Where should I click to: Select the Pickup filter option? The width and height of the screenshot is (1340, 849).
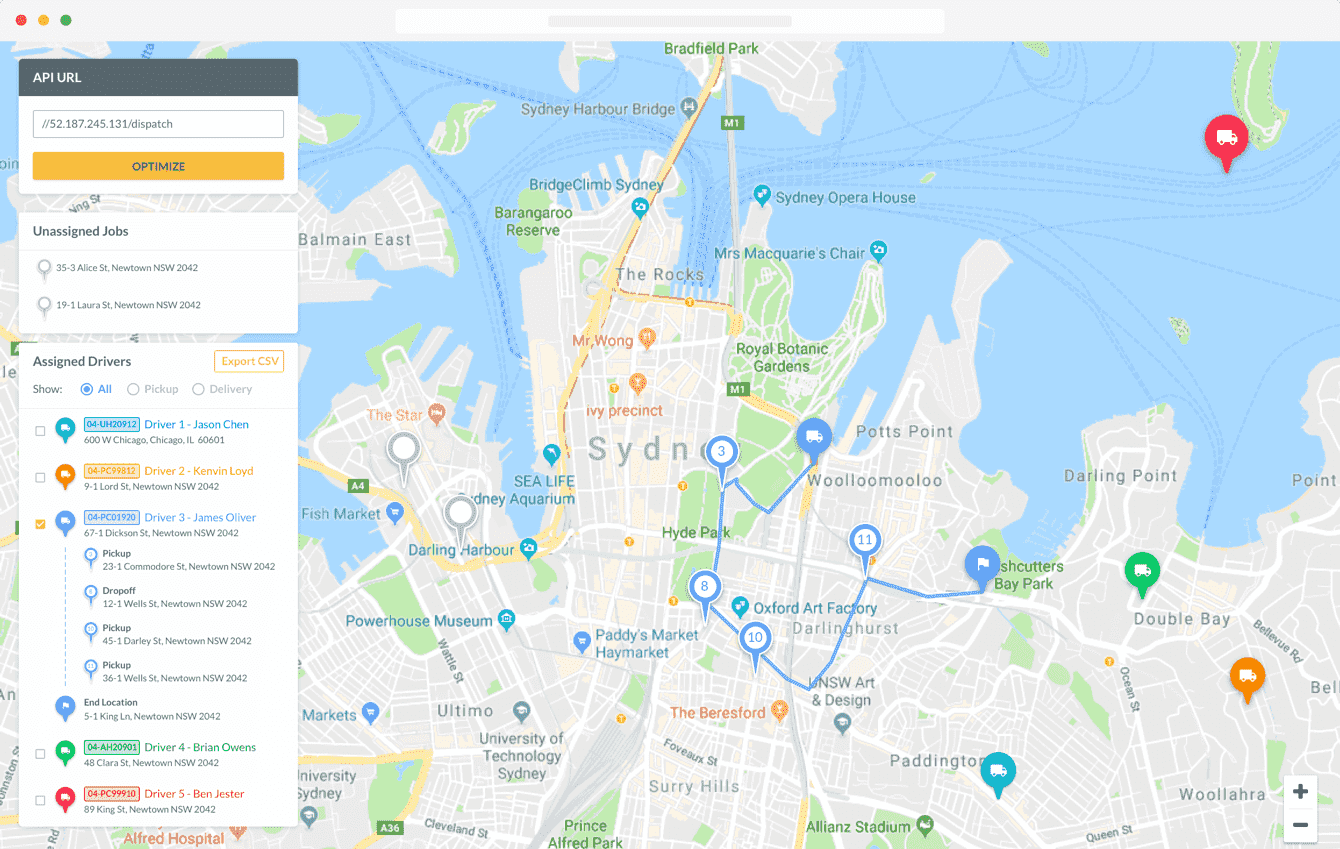[x=133, y=389]
